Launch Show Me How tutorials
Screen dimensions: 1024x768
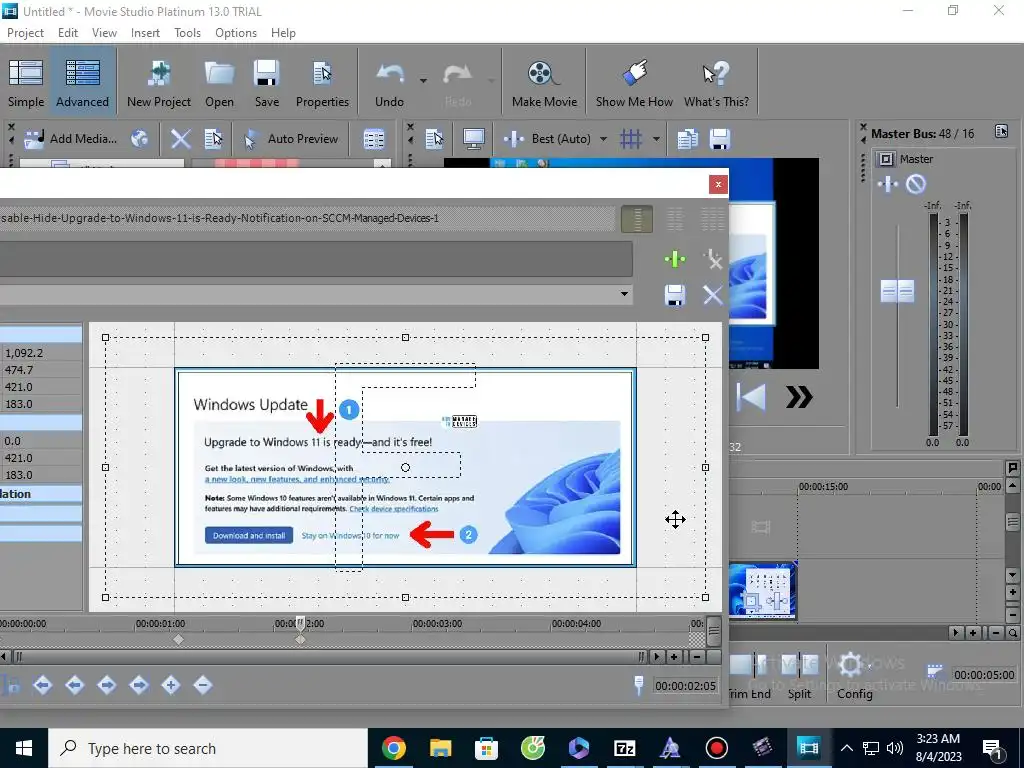634,82
